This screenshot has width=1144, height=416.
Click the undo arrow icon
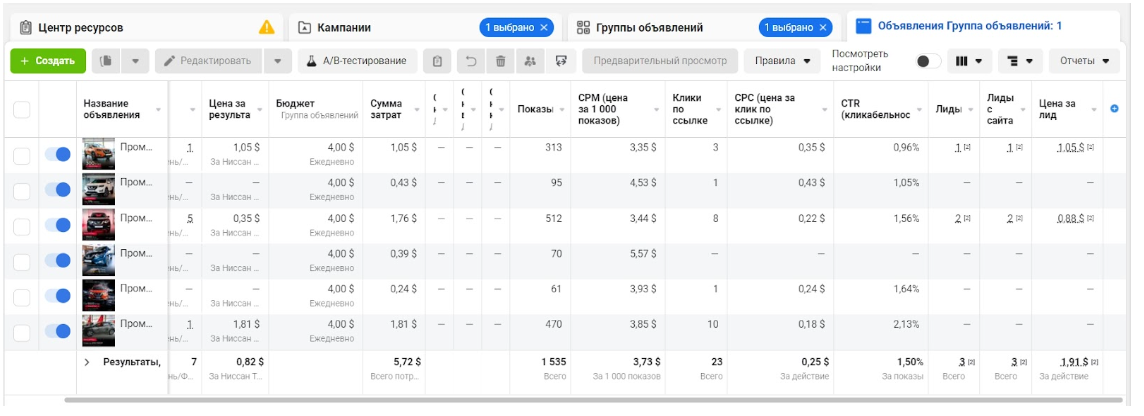click(x=471, y=61)
